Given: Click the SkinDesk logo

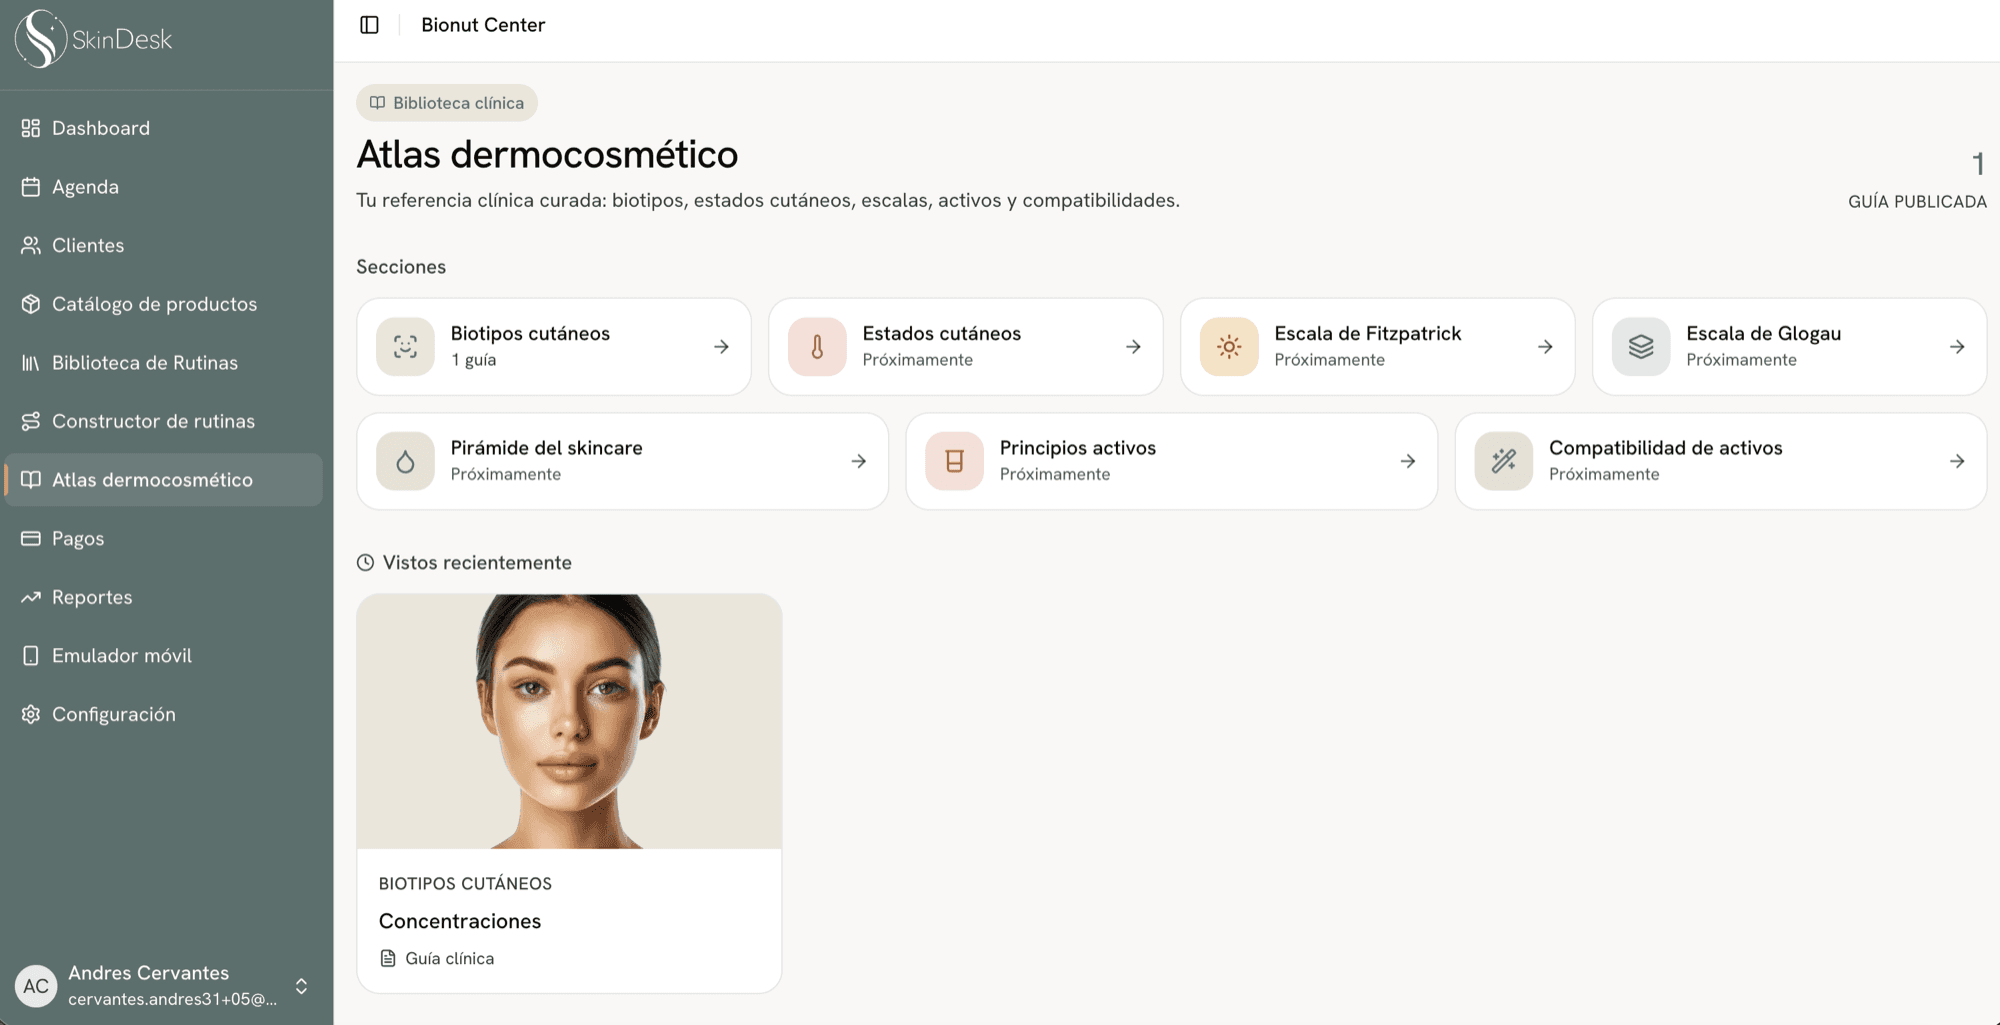Looking at the screenshot, I should pyautogui.click(x=94, y=39).
